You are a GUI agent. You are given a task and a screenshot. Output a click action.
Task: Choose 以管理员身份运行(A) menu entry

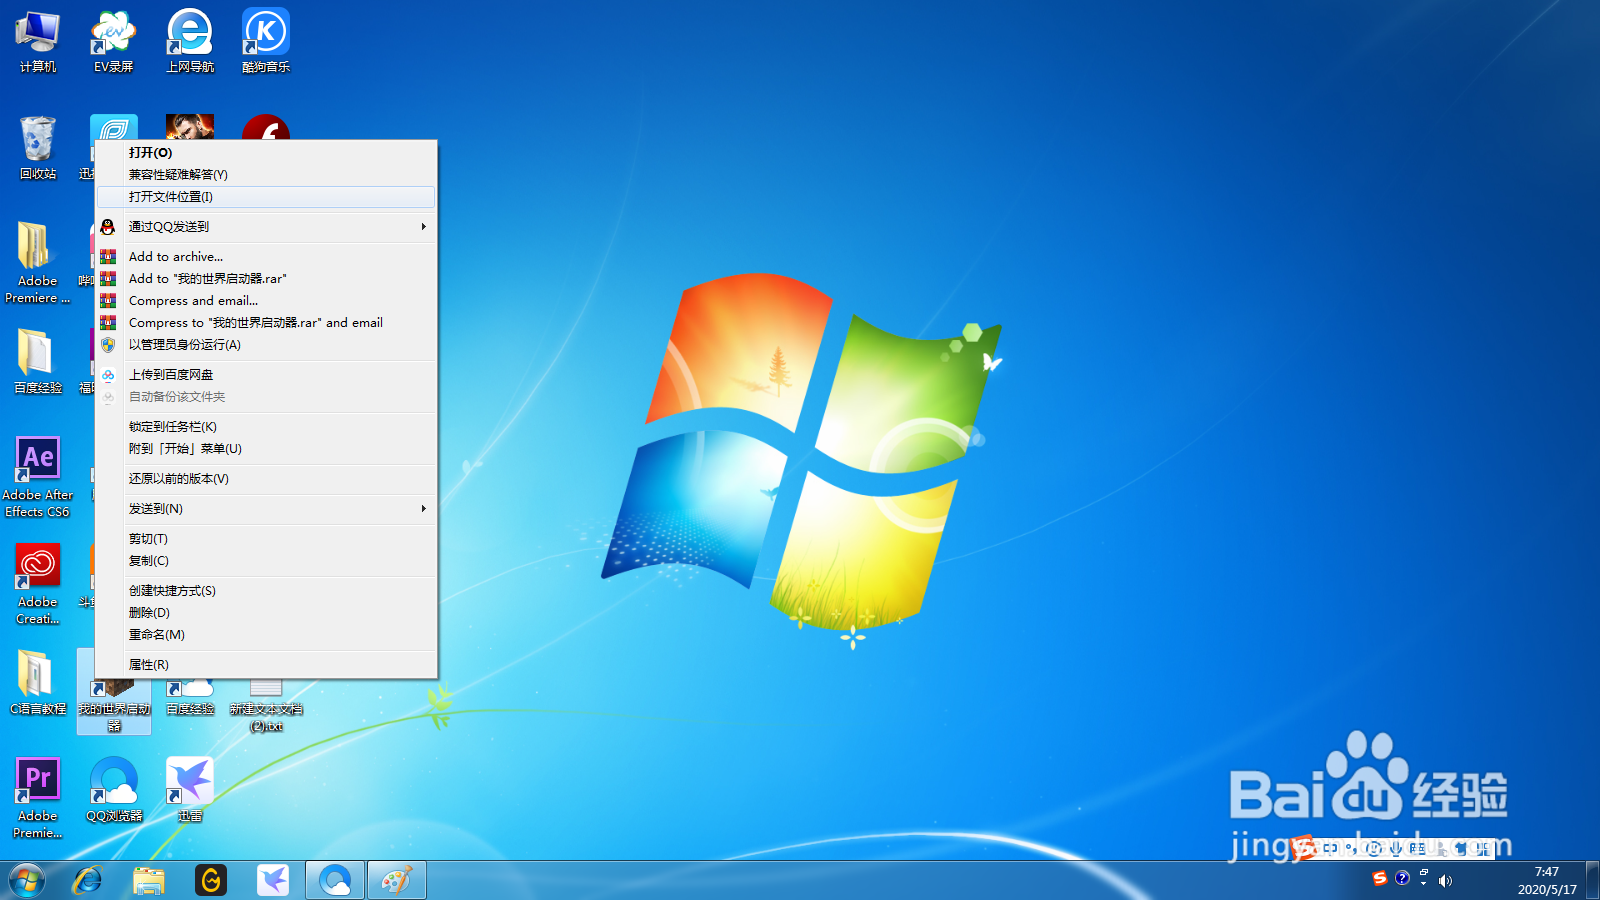[x=266, y=345]
